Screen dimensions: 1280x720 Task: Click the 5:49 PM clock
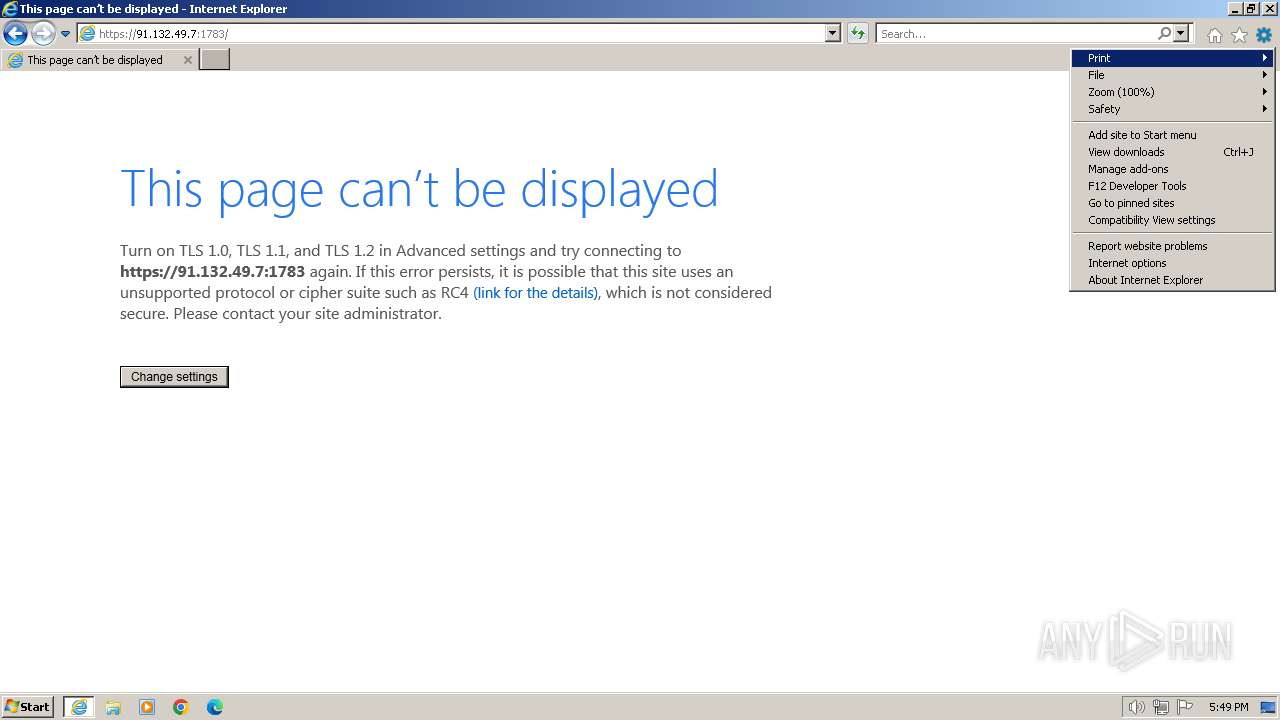[1228, 707]
